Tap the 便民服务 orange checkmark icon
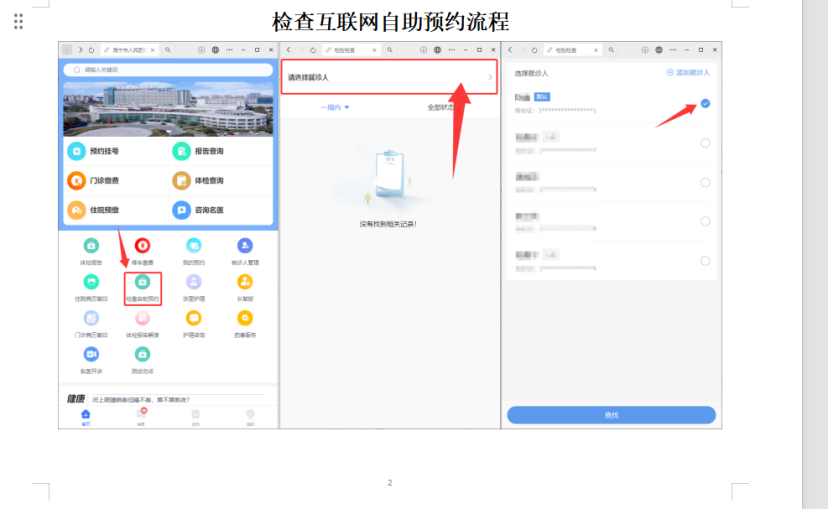 244,318
